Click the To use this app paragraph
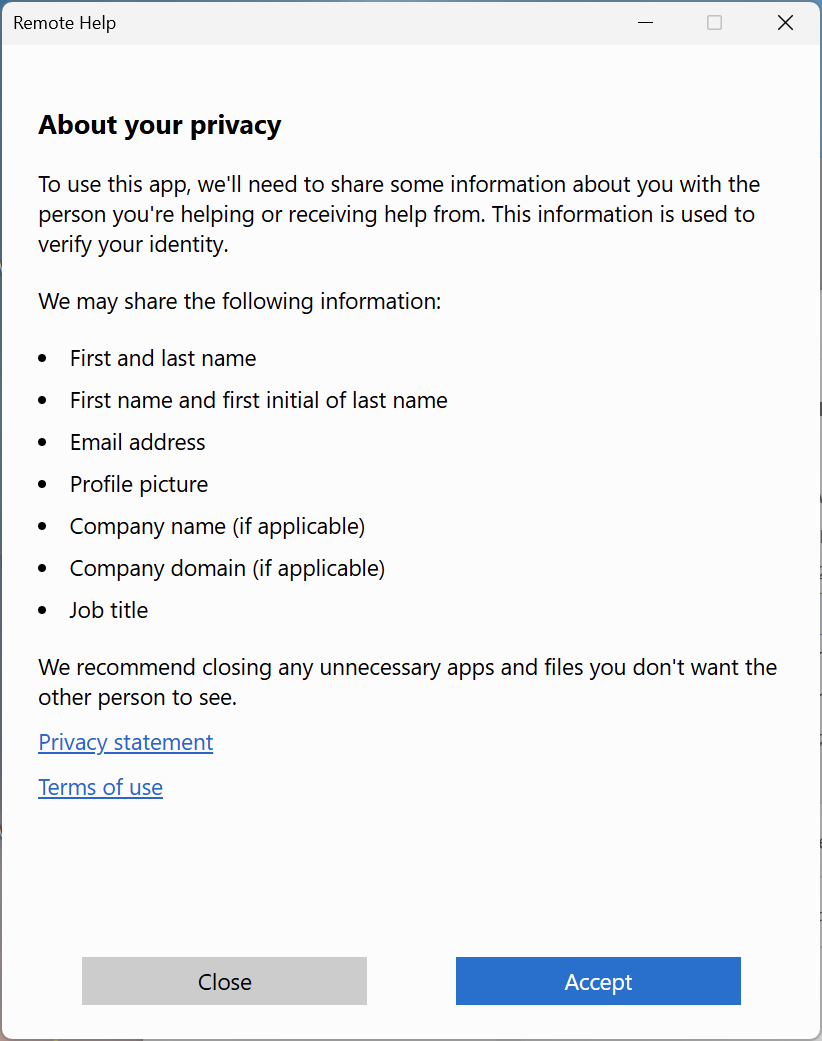 click(399, 214)
